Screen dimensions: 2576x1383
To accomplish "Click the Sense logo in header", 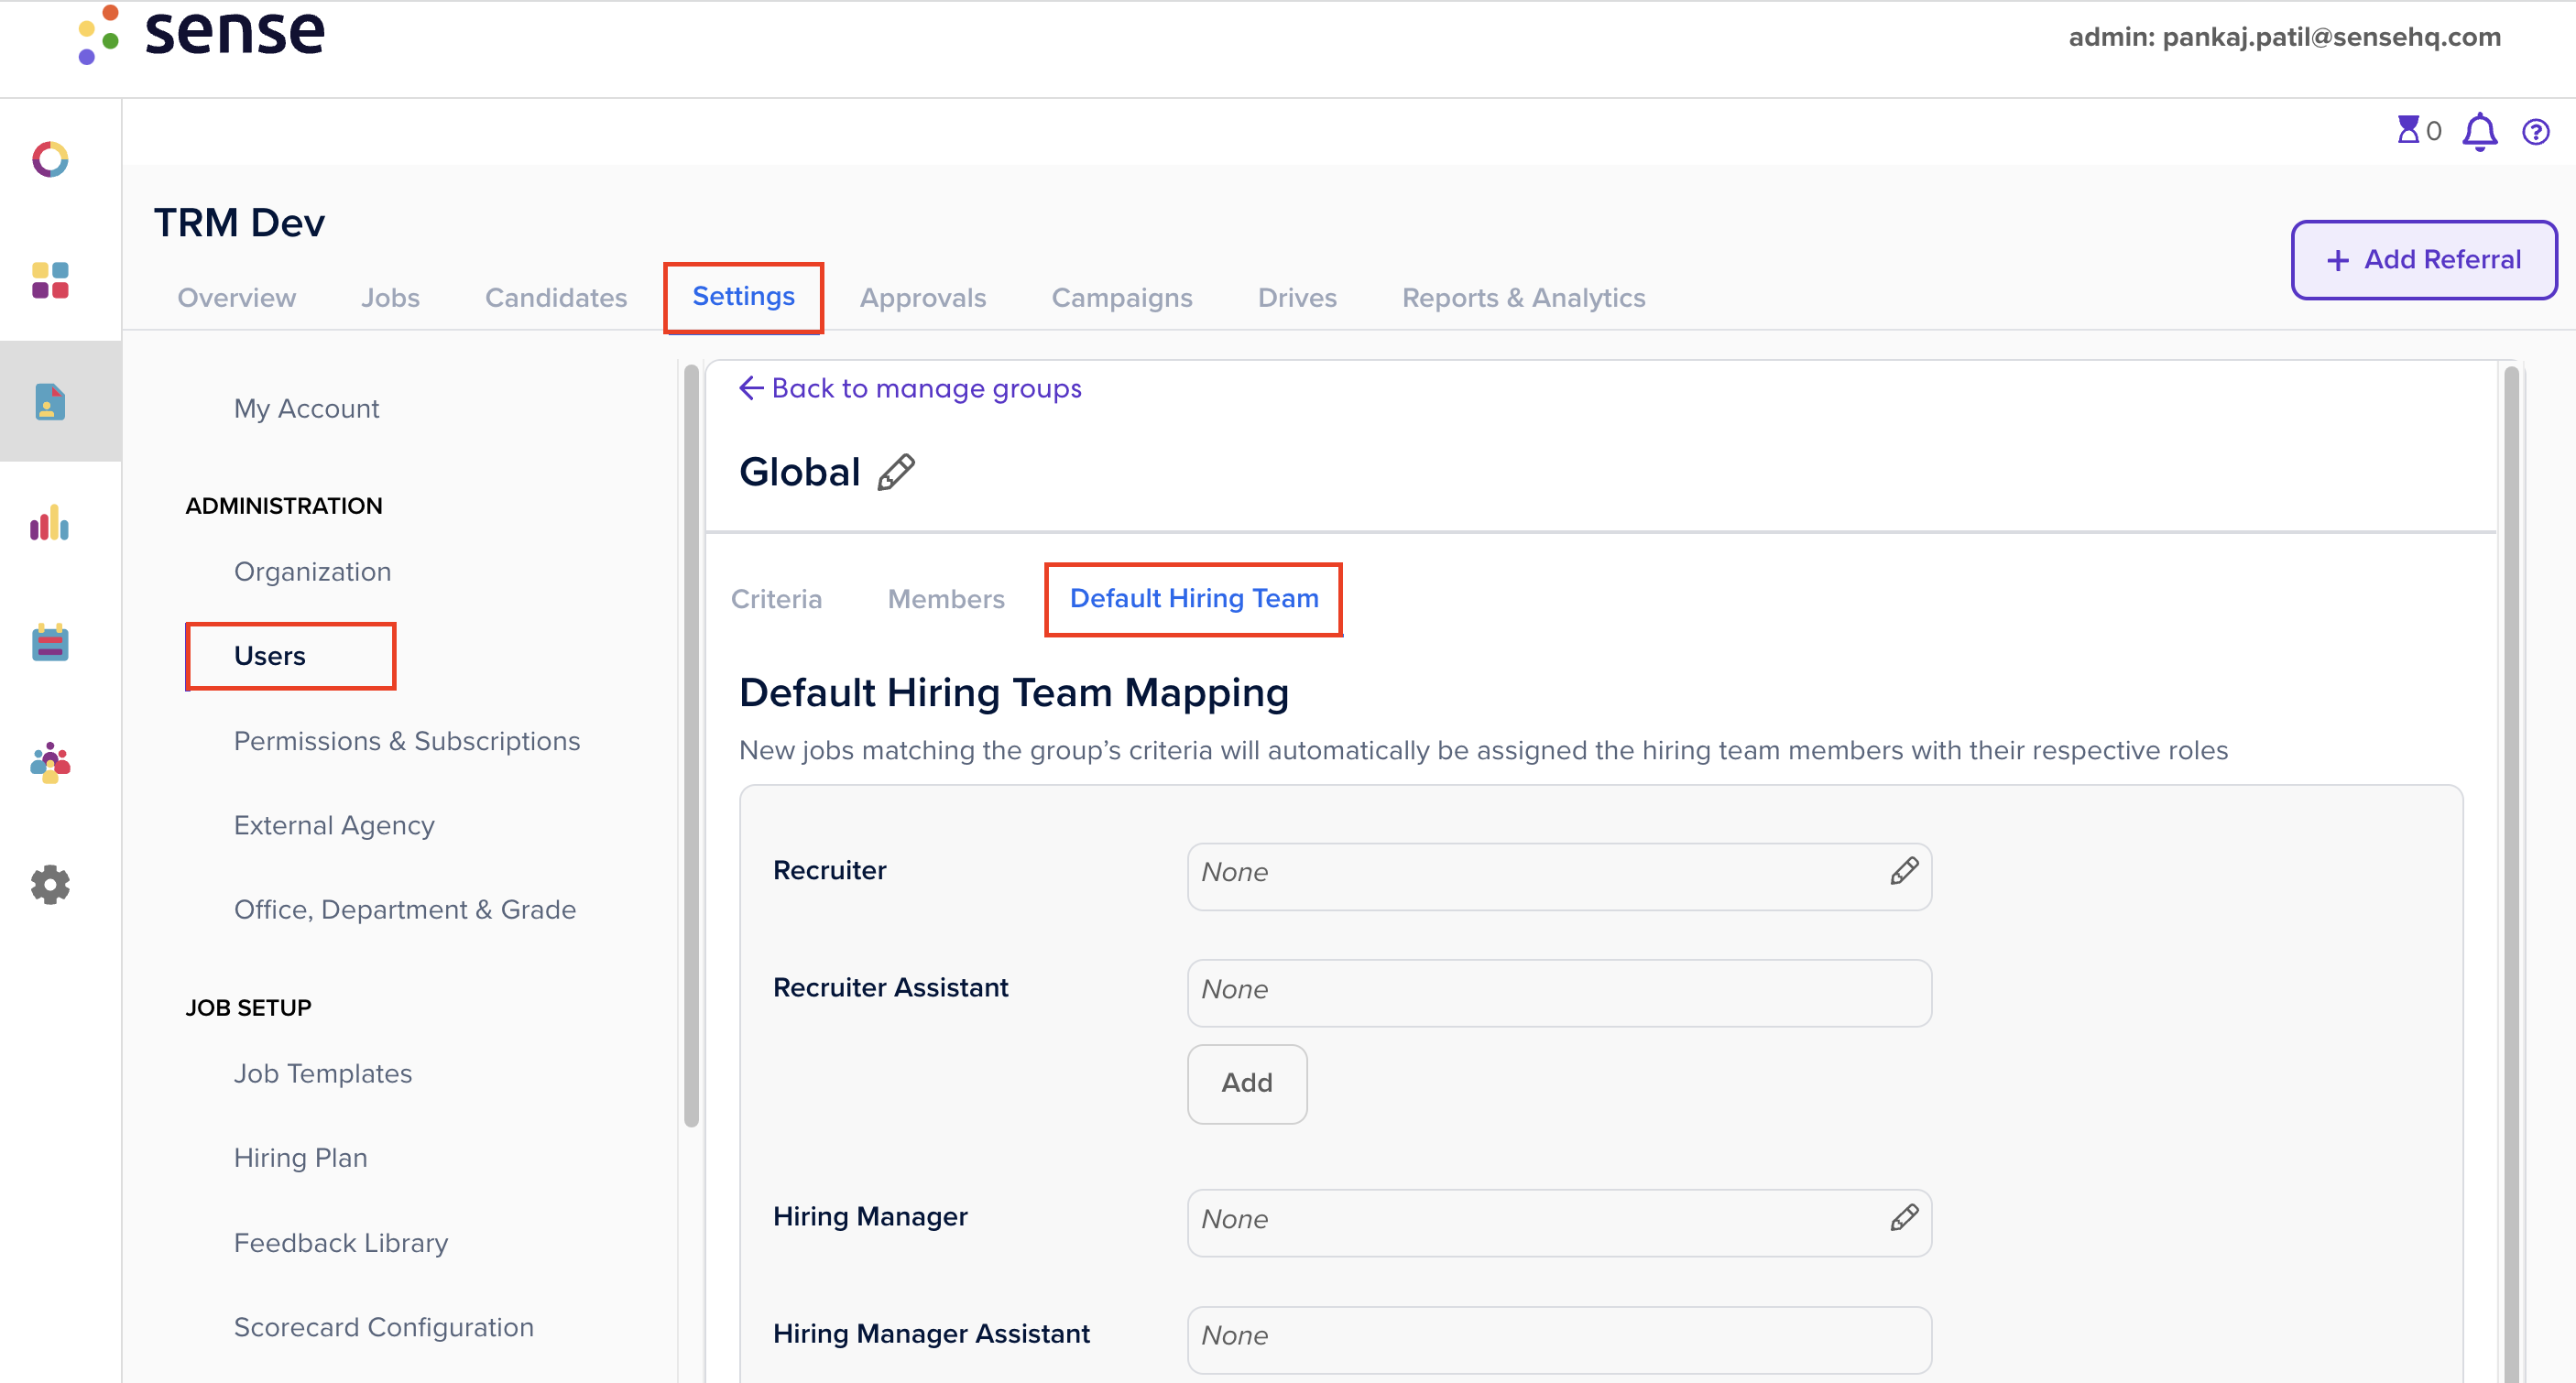I will click(201, 33).
